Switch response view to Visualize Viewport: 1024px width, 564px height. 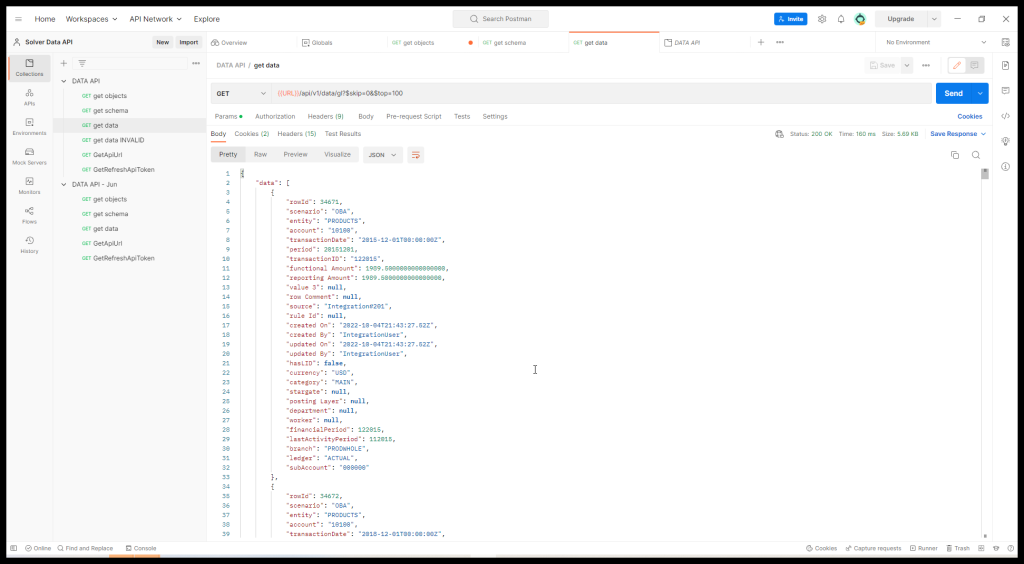[337, 155]
